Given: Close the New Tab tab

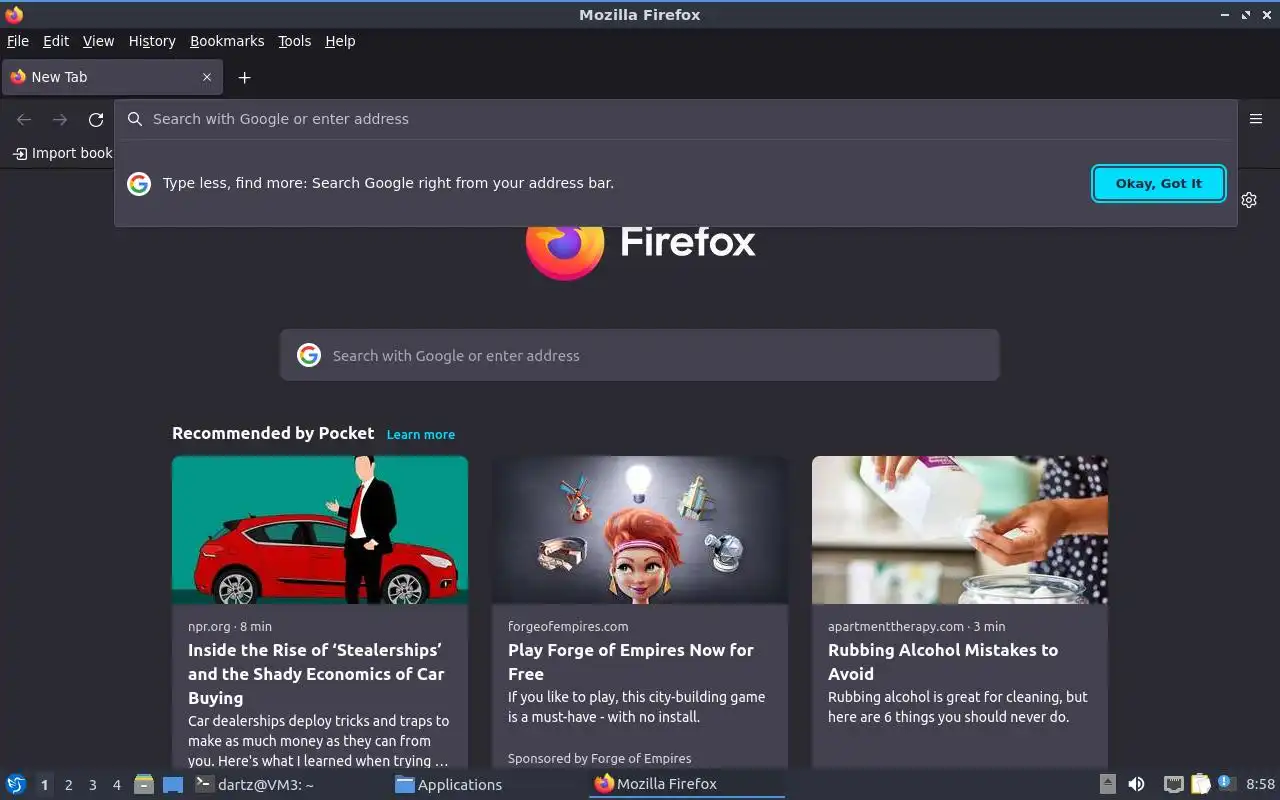Looking at the screenshot, I should tap(207, 77).
